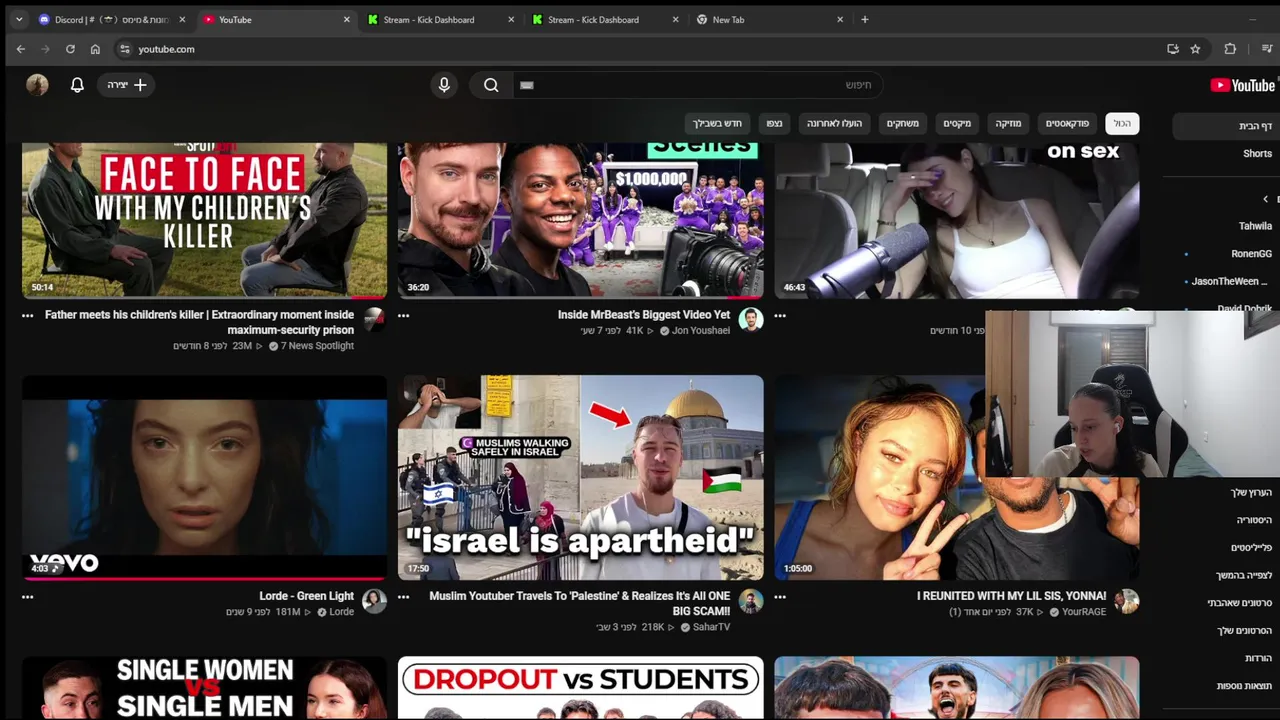Open browser extensions puzzle icon

click(1230, 49)
